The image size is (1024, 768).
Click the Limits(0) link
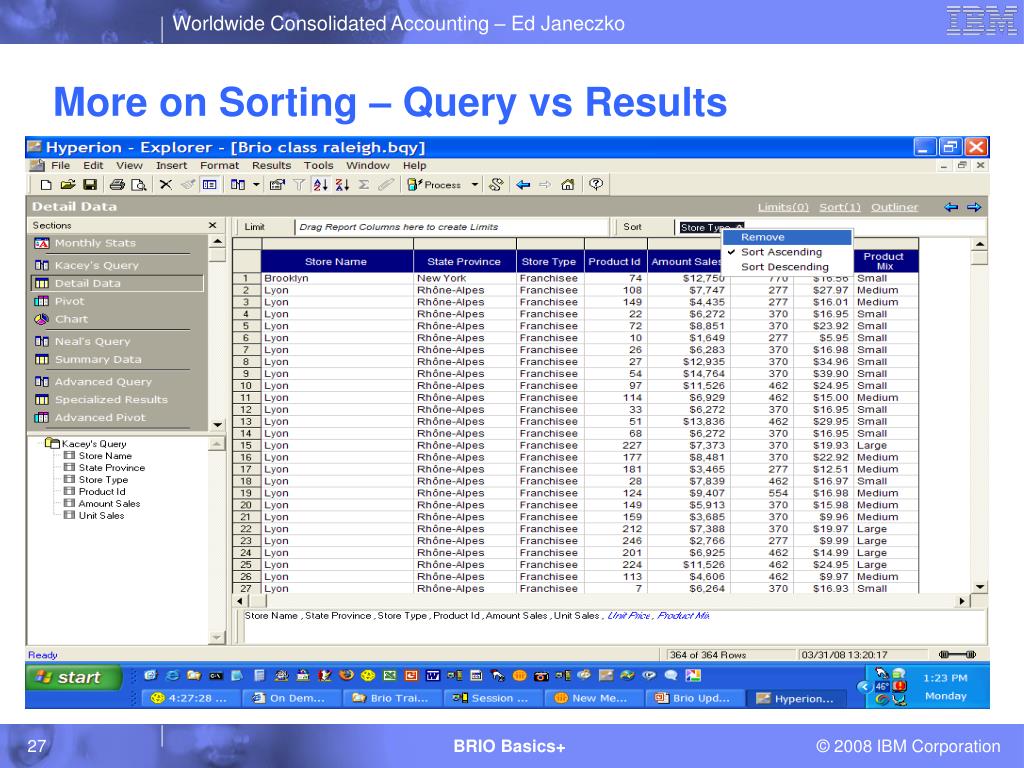[783, 207]
